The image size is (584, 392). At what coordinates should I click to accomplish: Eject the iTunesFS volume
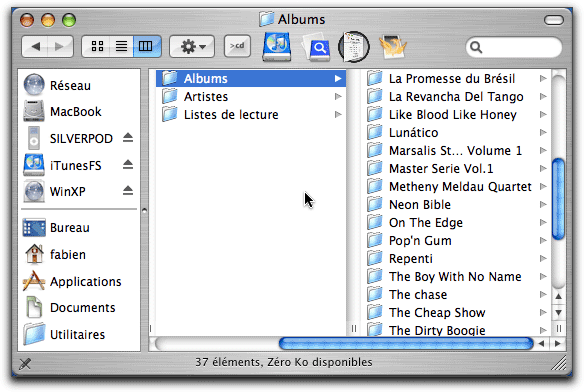[x=128, y=164]
